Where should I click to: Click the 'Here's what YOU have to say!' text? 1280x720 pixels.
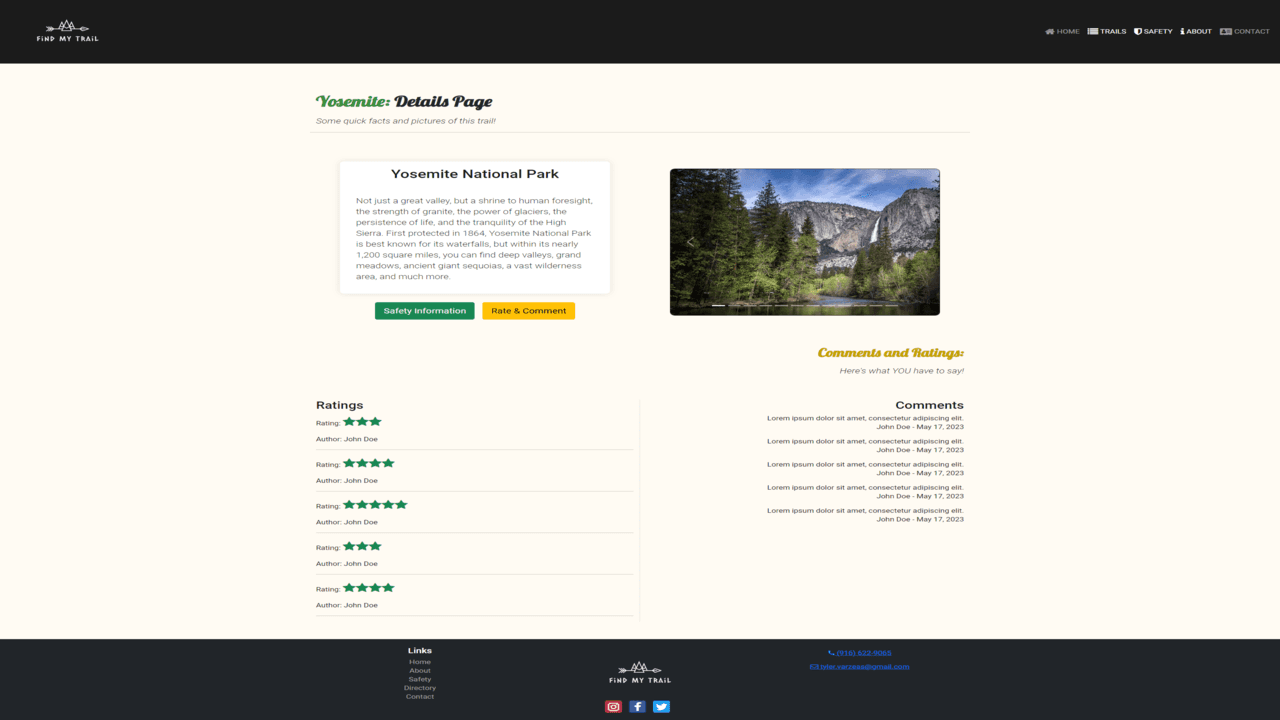(902, 371)
